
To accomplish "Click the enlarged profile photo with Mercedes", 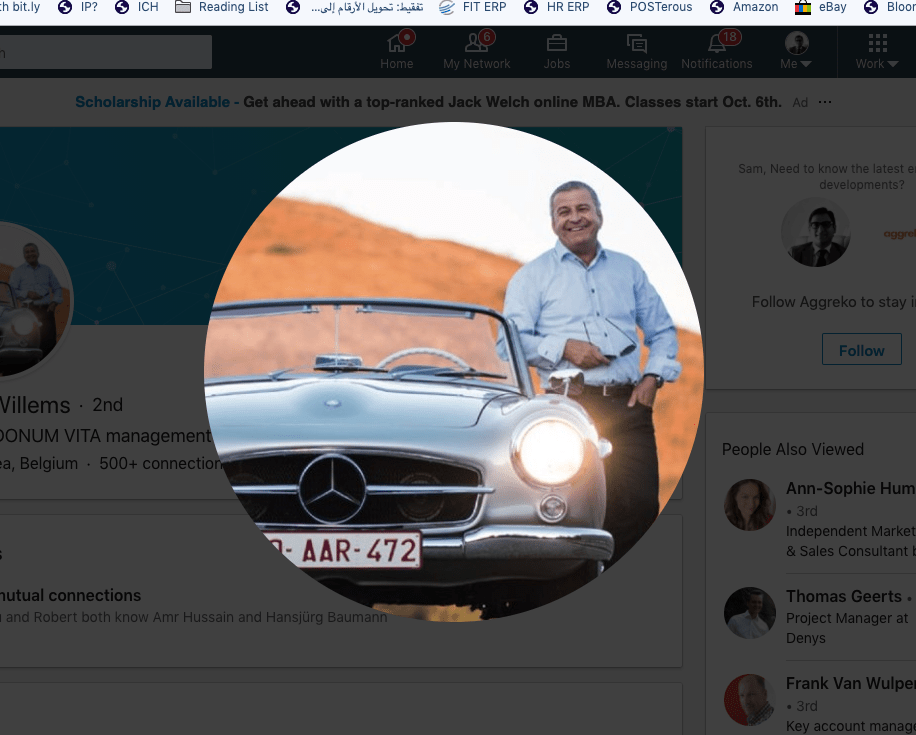I will coord(454,371).
